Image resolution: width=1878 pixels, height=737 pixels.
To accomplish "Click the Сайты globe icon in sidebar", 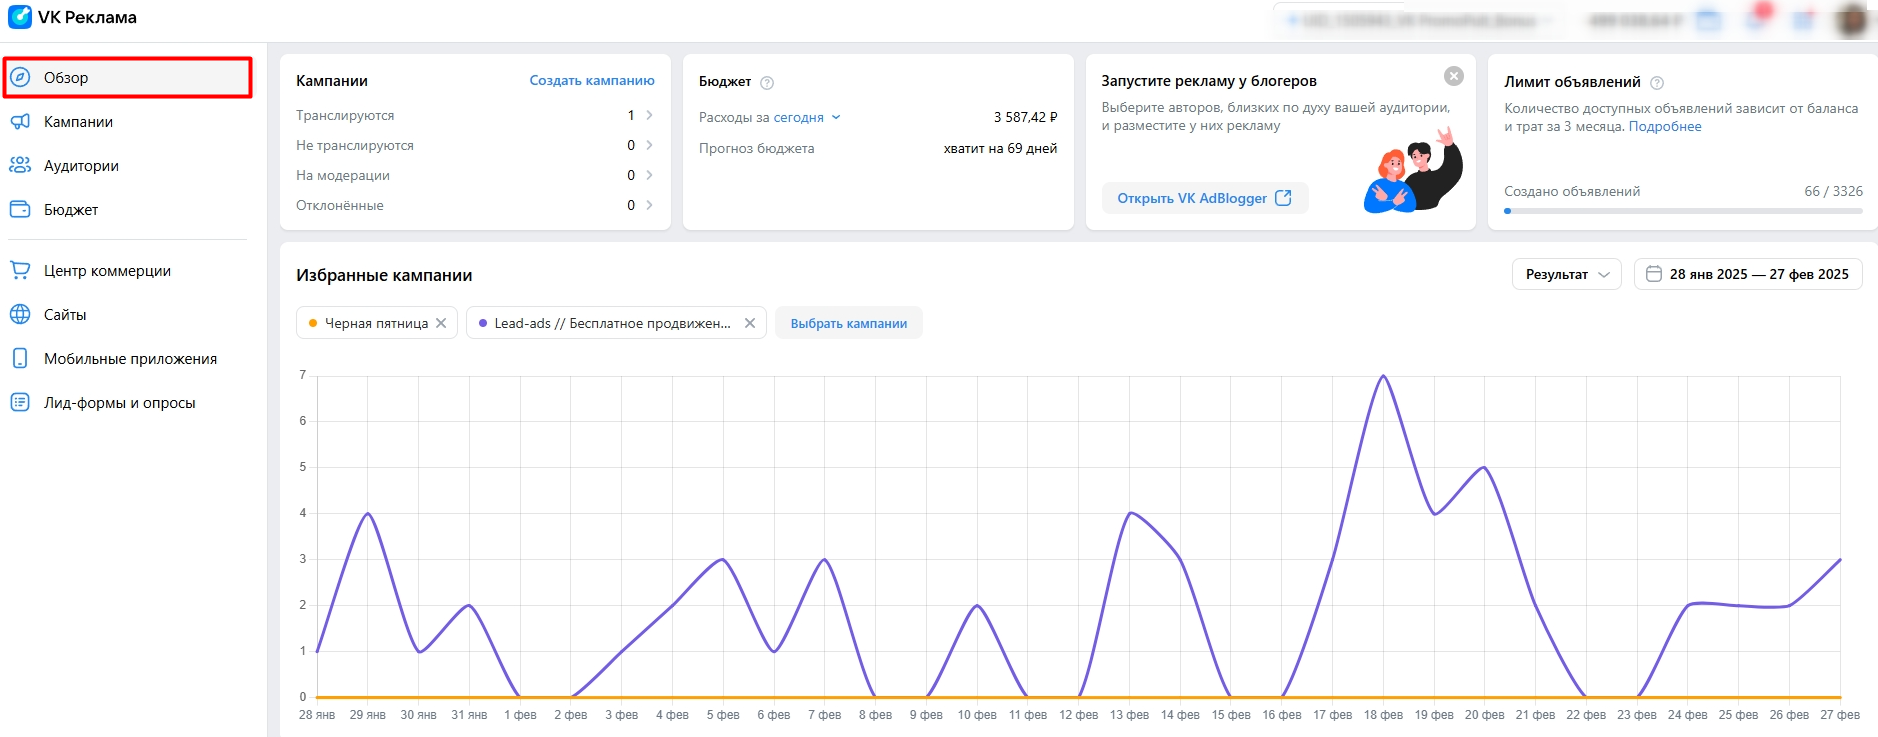I will [20, 315].
